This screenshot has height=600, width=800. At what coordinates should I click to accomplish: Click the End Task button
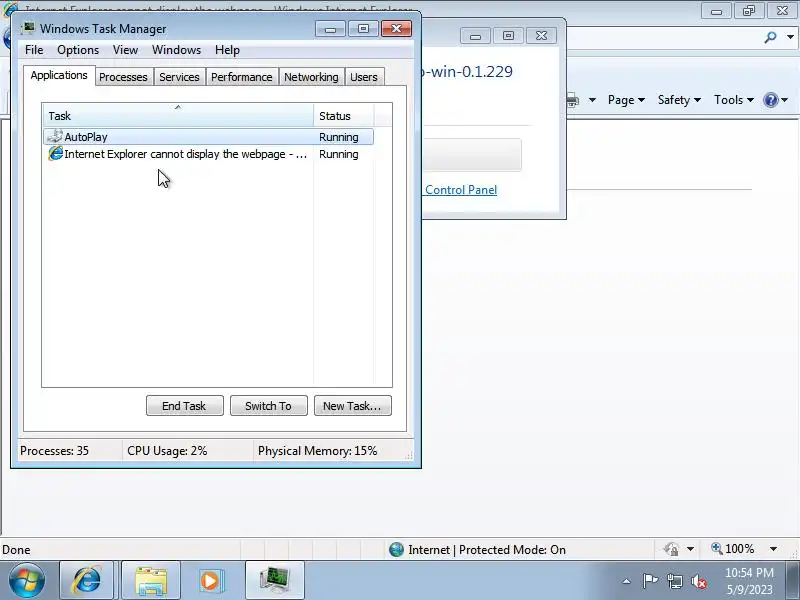tap(185, 406)
